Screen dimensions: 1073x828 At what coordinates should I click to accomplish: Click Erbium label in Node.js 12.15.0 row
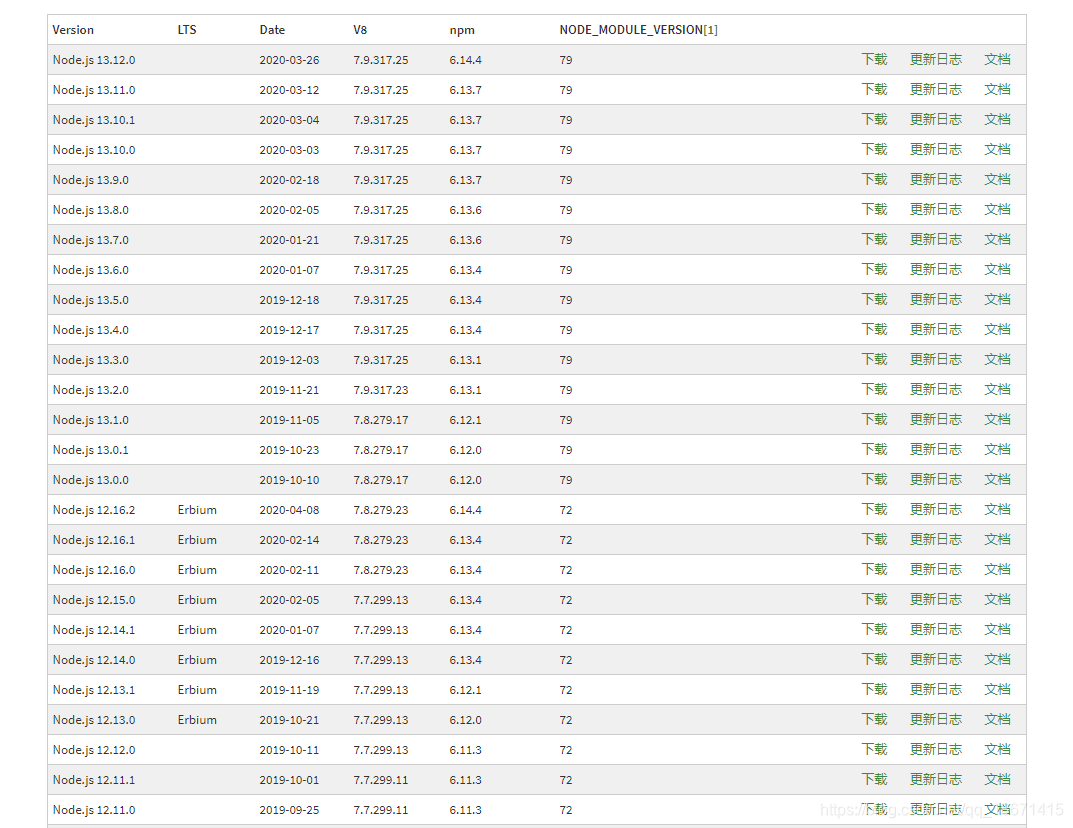(197, 600)
